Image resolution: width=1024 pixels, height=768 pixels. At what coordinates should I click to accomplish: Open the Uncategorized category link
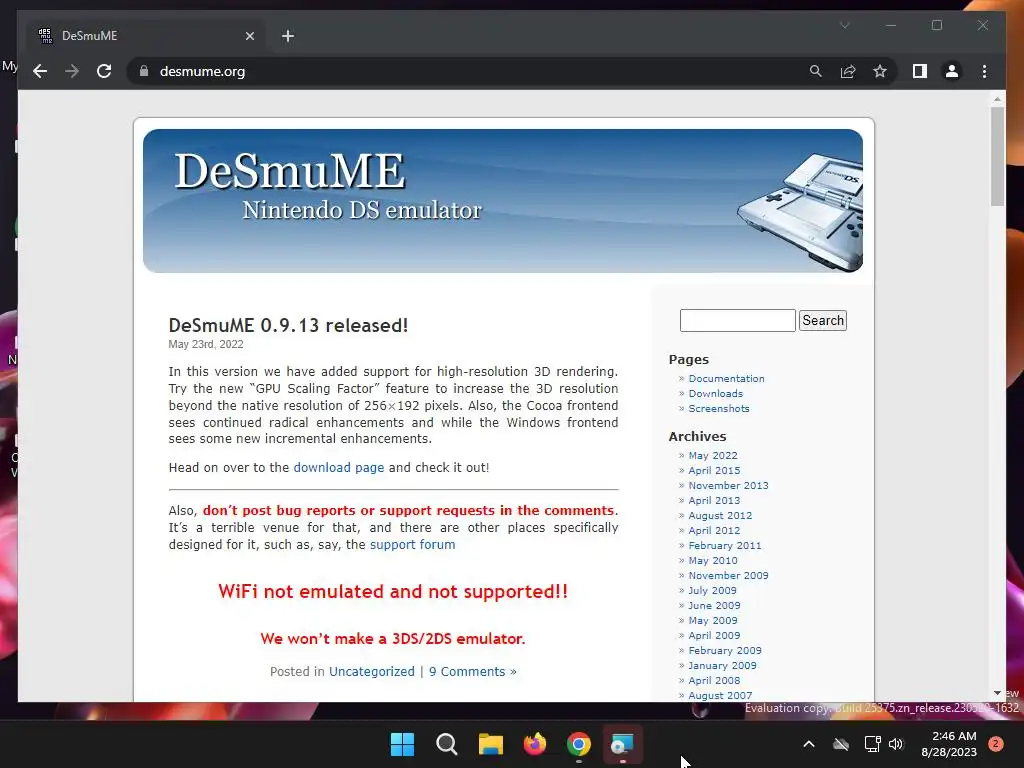click(372, 671)
